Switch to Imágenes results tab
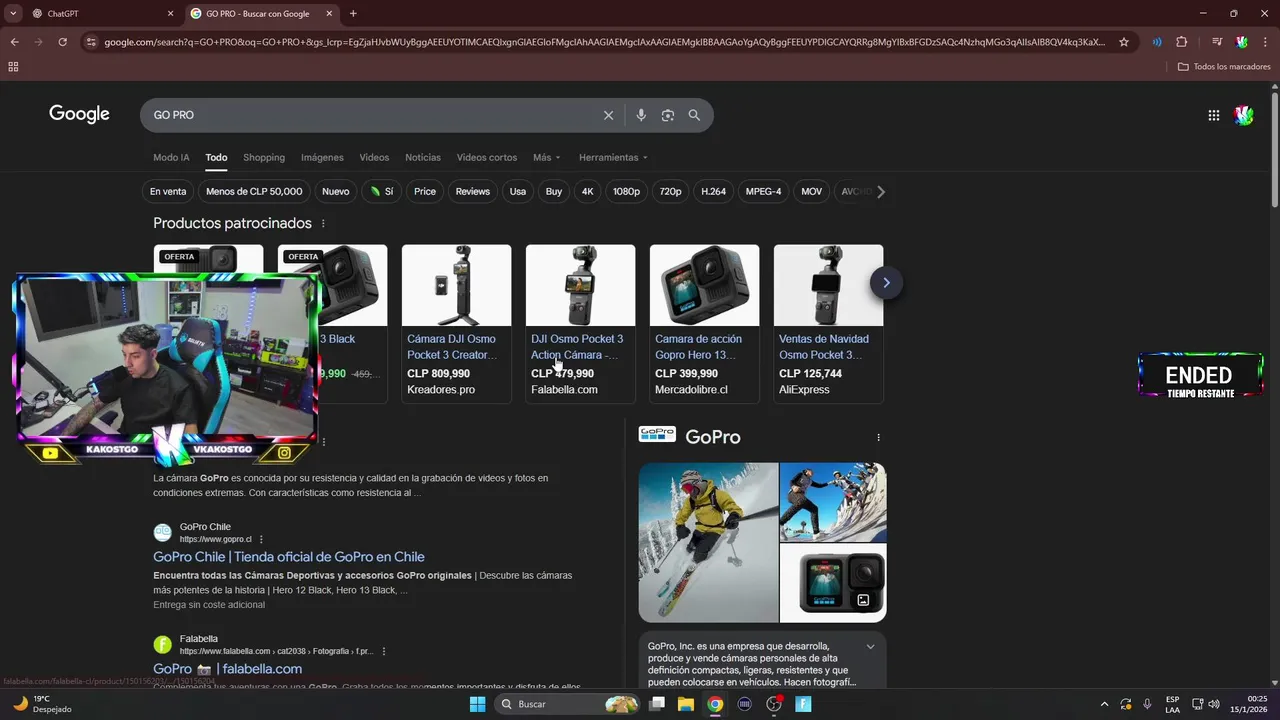1280x720 pixels. 322,158
